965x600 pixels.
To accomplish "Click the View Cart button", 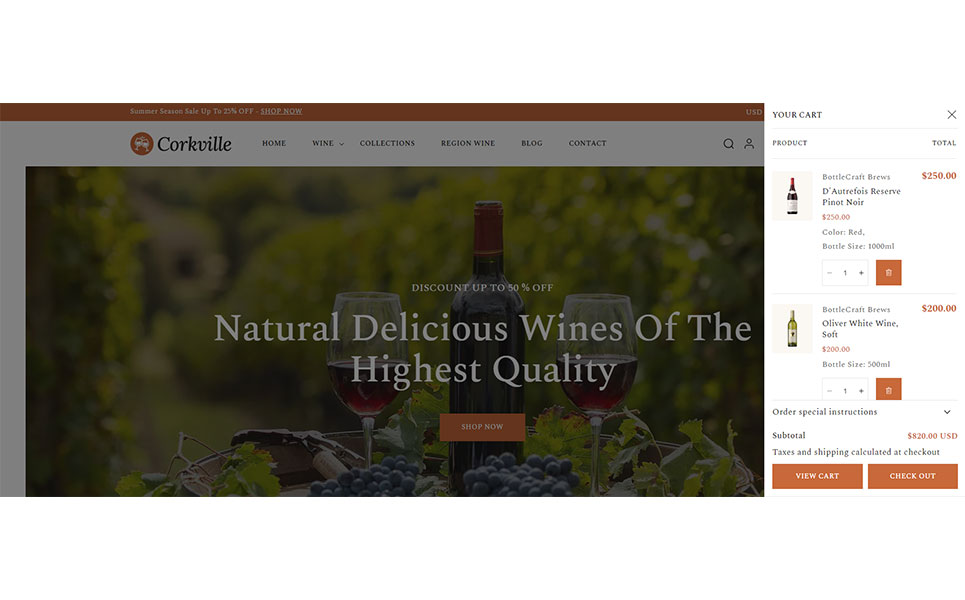I will coord(817,476).
